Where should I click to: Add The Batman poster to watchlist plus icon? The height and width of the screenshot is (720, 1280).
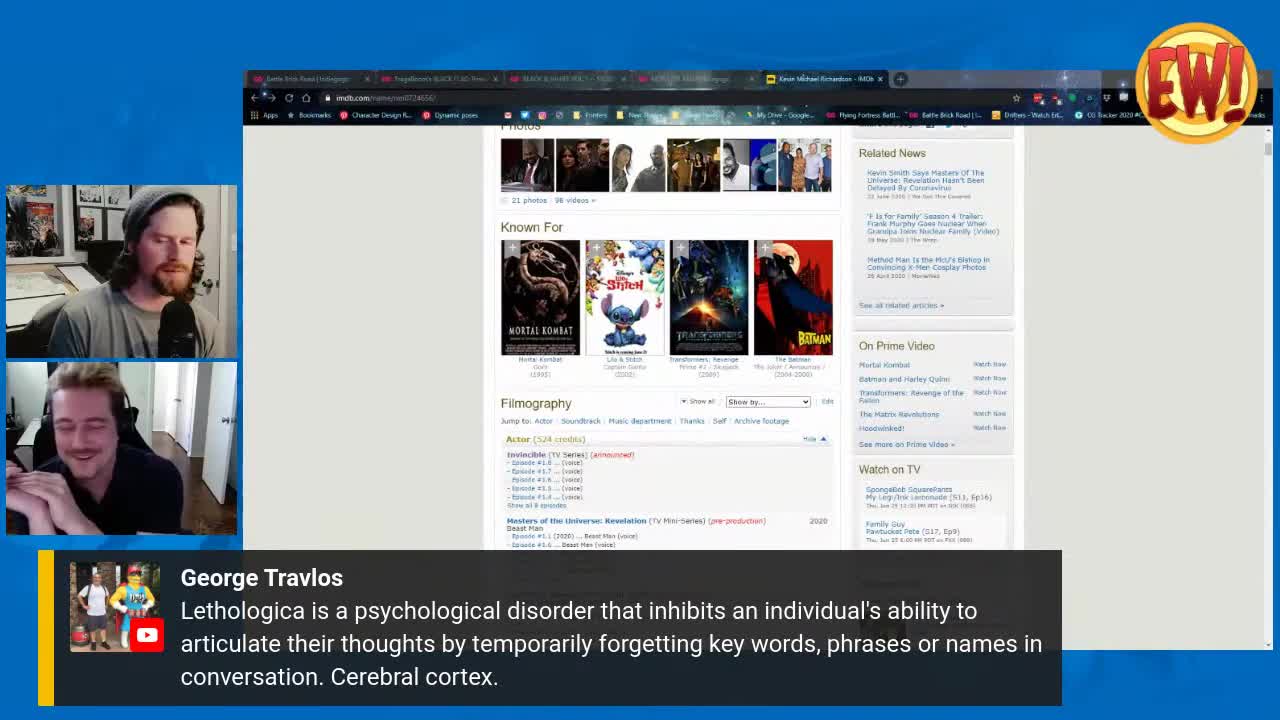coord(763,248)
